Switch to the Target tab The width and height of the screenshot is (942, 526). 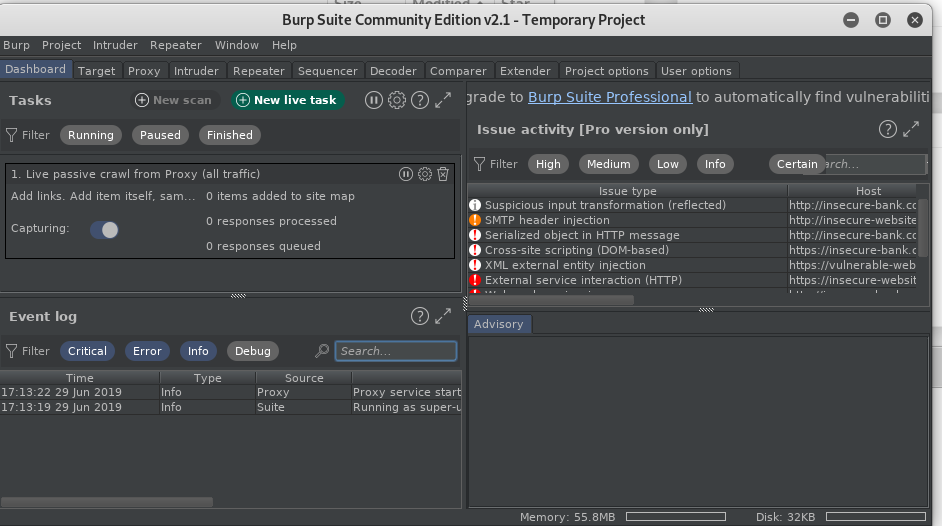coord(97,71)
